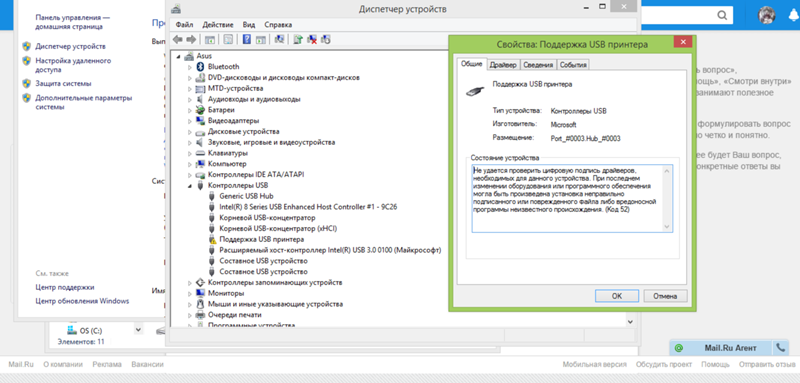This screenshot has height=383, width=800.
Task: Click the notification bell icon
Action: [793, 15]
